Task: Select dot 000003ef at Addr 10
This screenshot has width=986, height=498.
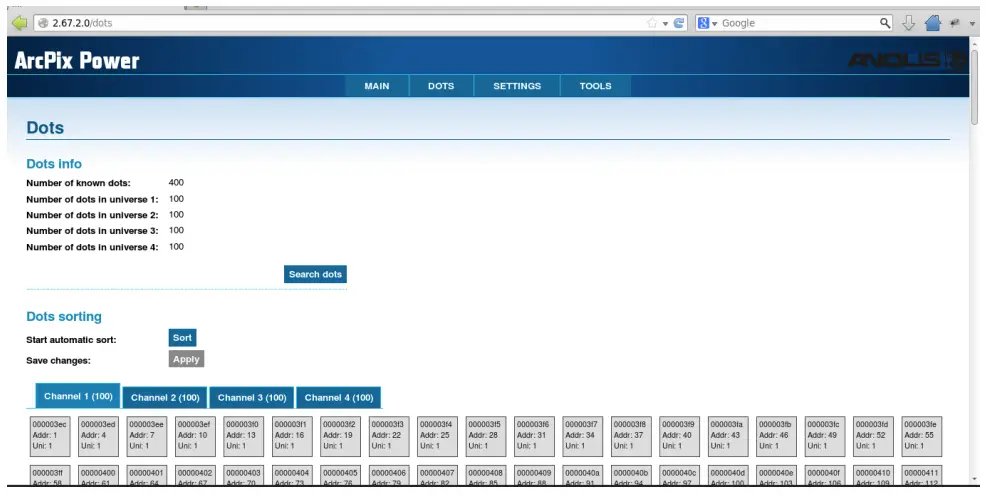Action: tap(195, 436)
